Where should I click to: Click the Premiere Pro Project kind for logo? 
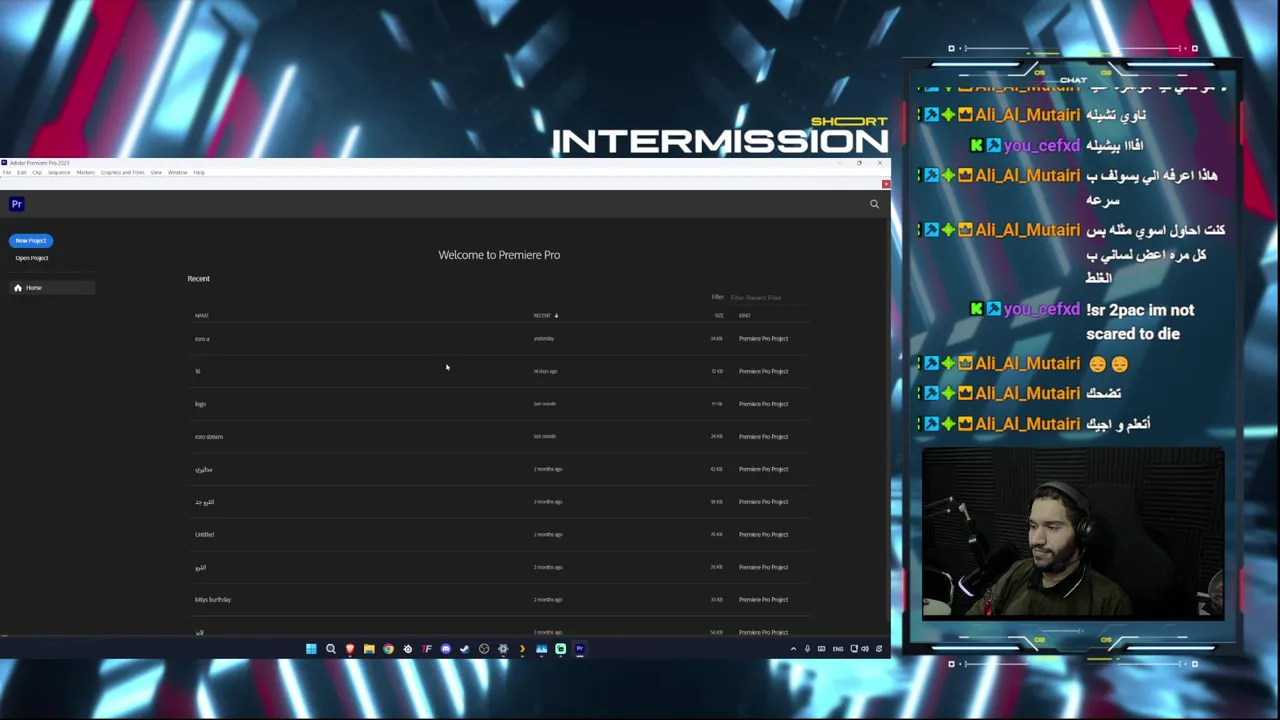coord(763,404)
